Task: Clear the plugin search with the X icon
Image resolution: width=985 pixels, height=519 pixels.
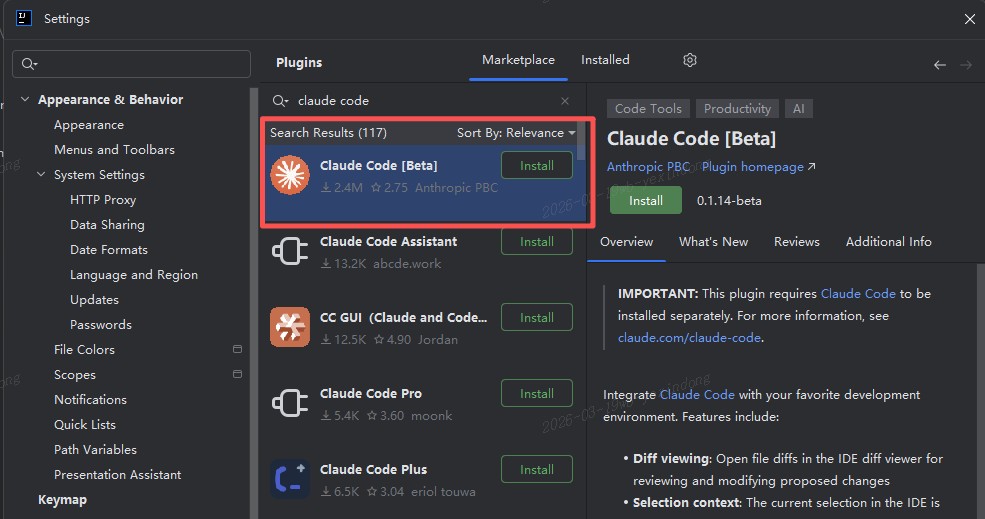Action: 565,101
